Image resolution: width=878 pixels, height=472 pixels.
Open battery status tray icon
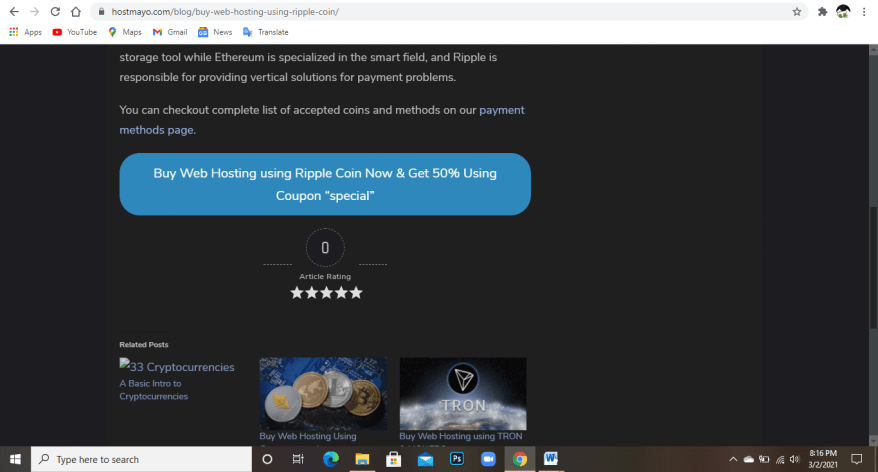click(764, 459)
